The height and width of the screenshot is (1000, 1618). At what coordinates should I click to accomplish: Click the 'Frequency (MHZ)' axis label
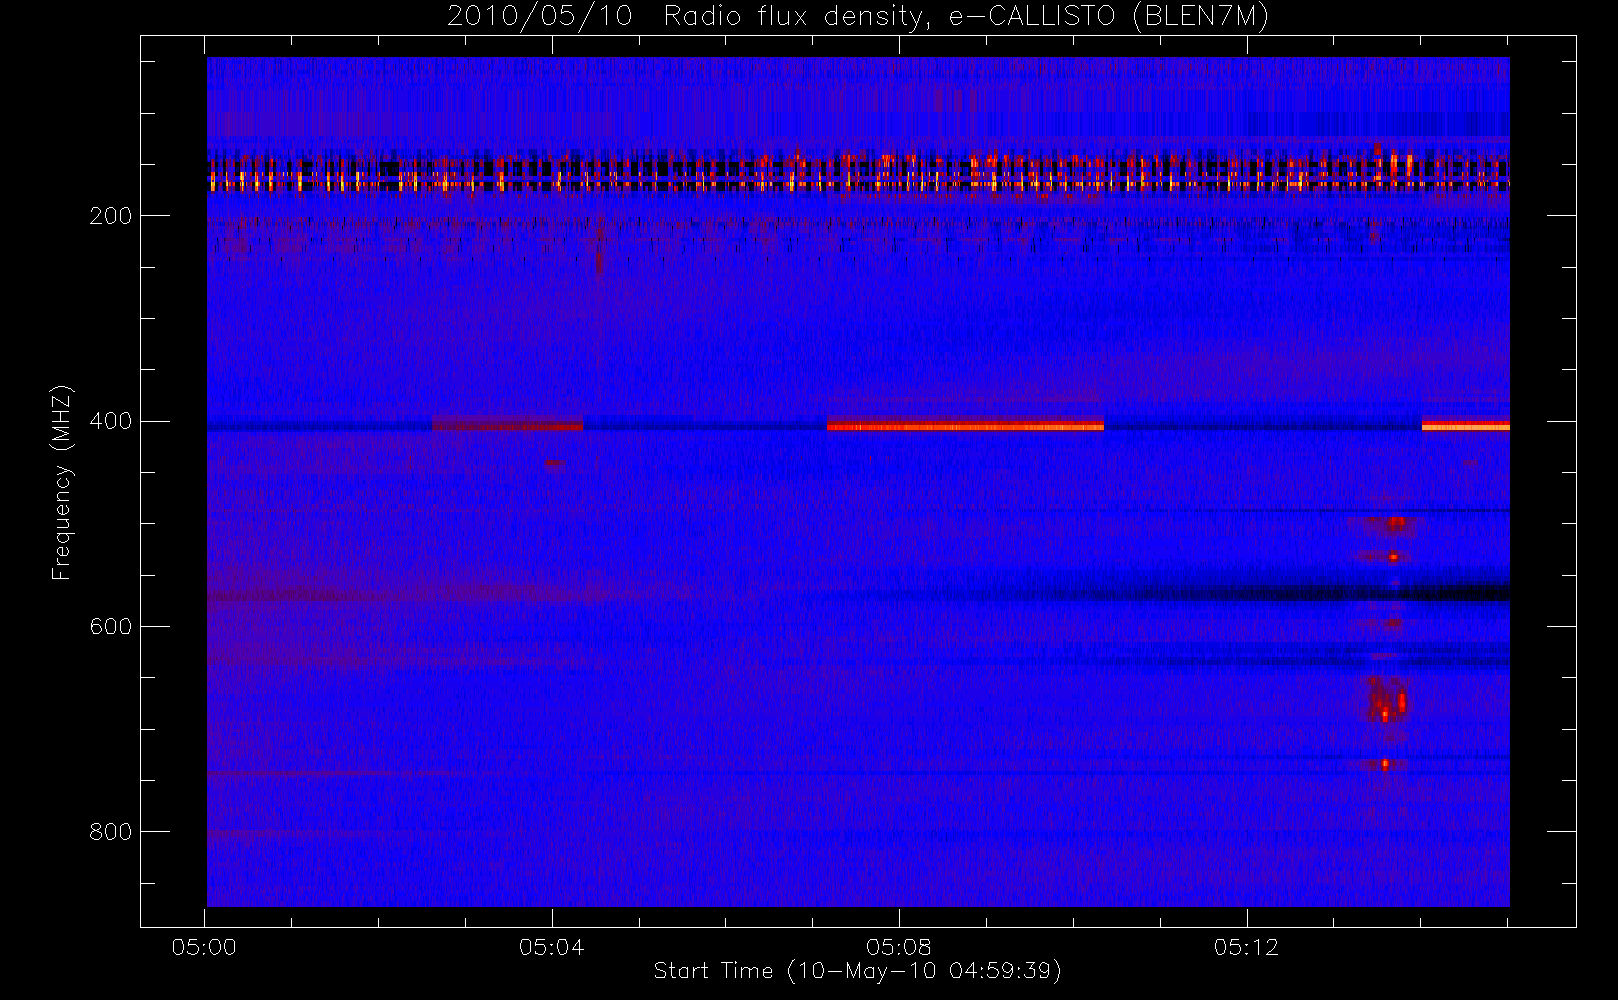[62, 482]
